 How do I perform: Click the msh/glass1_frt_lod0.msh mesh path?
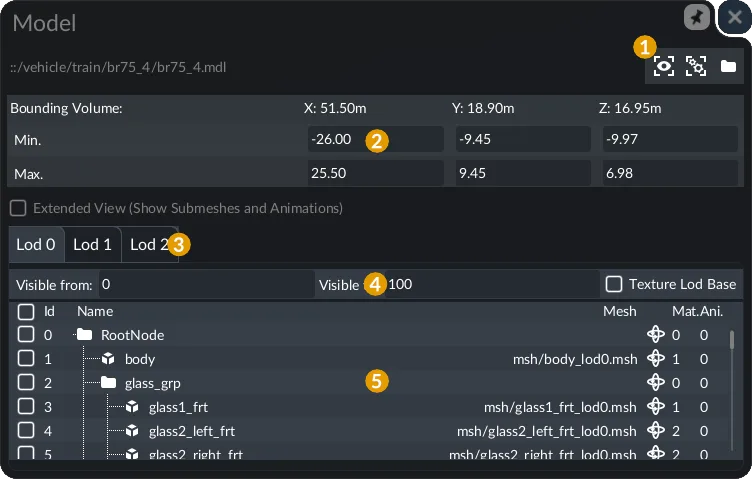tap(560, 407)
